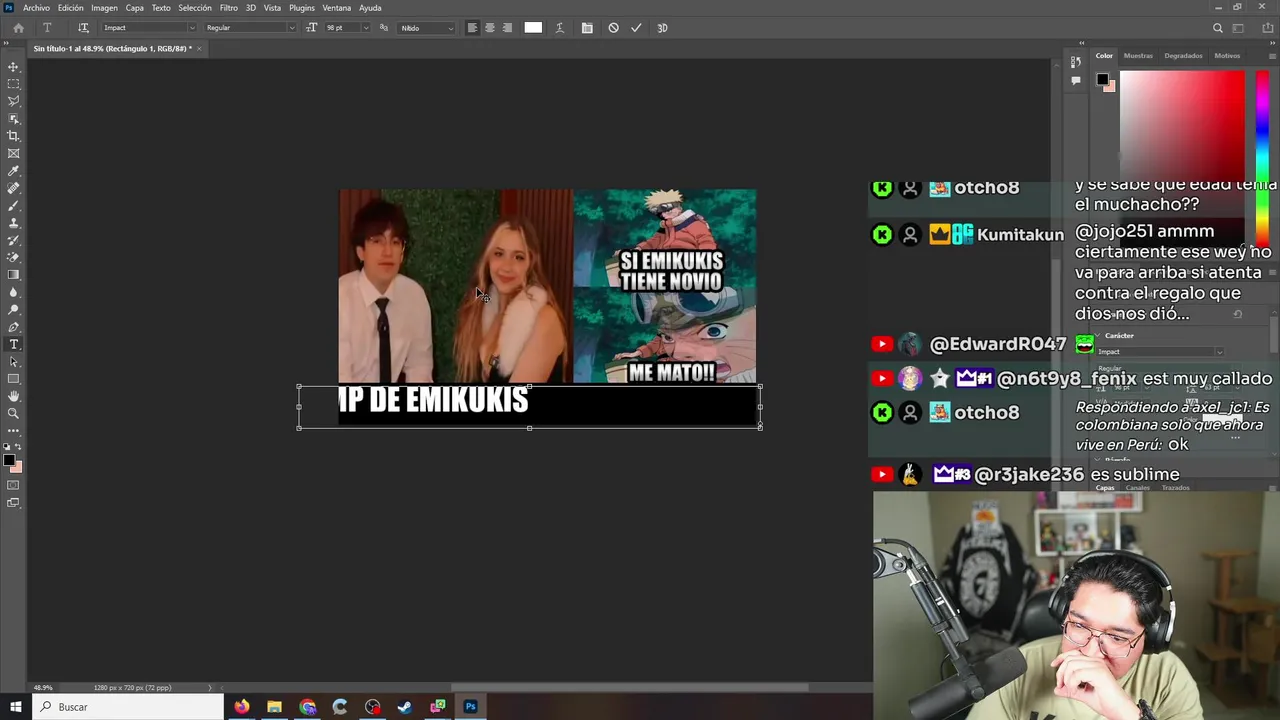Select the Rectangular Marquee tool
The height and width of the screenshot is (720, 1280).
point(13,84)
